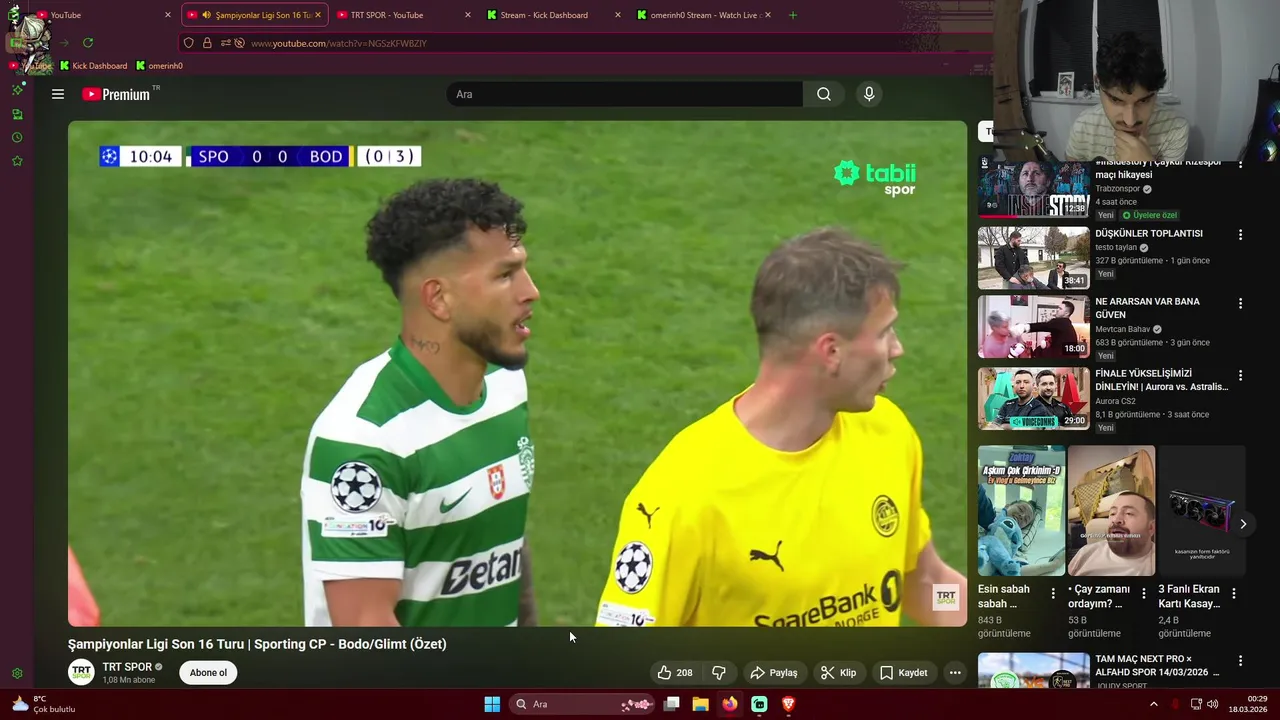Open the Kick app in the taskbar
Image resolution: width=1280 pixels, height=720 pixels.
(x=759, y=704)
